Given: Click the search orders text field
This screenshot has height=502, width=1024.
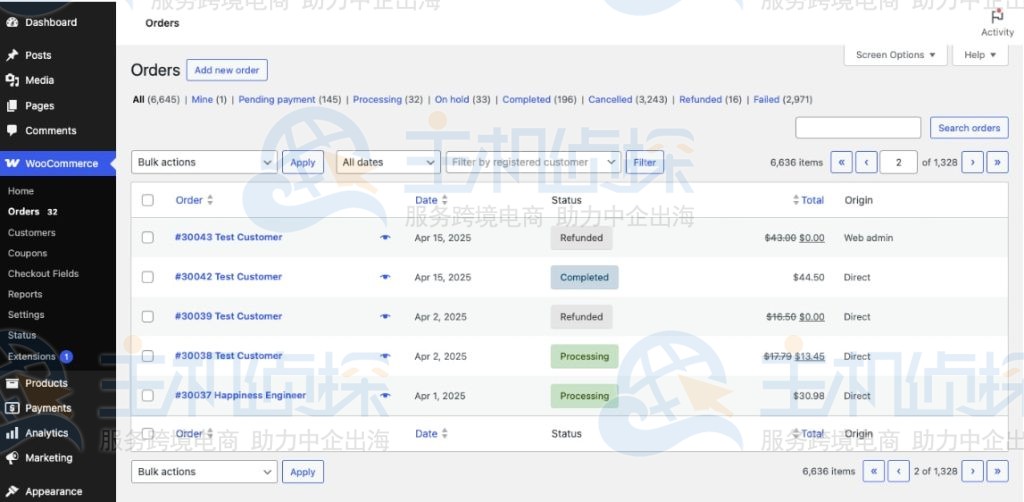Looking at the screenshot, I should (x=858, y=128).
